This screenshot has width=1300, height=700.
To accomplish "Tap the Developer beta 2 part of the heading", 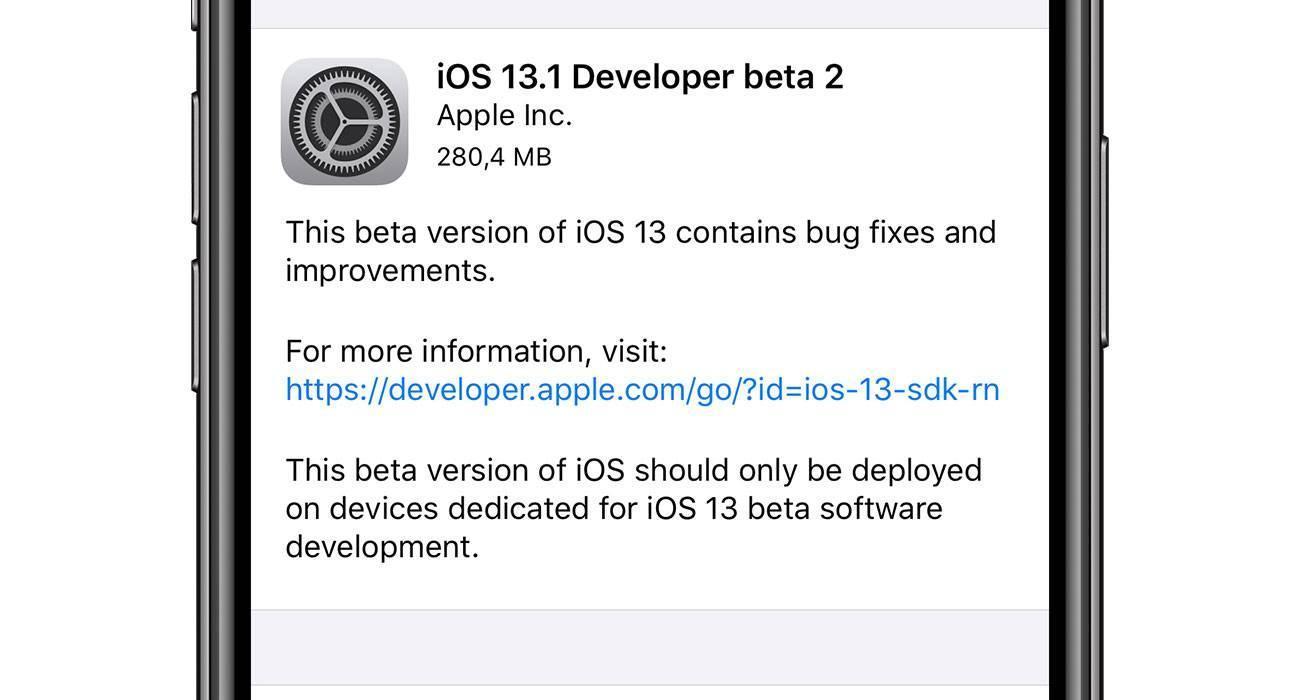I will [x=712, y=77].
